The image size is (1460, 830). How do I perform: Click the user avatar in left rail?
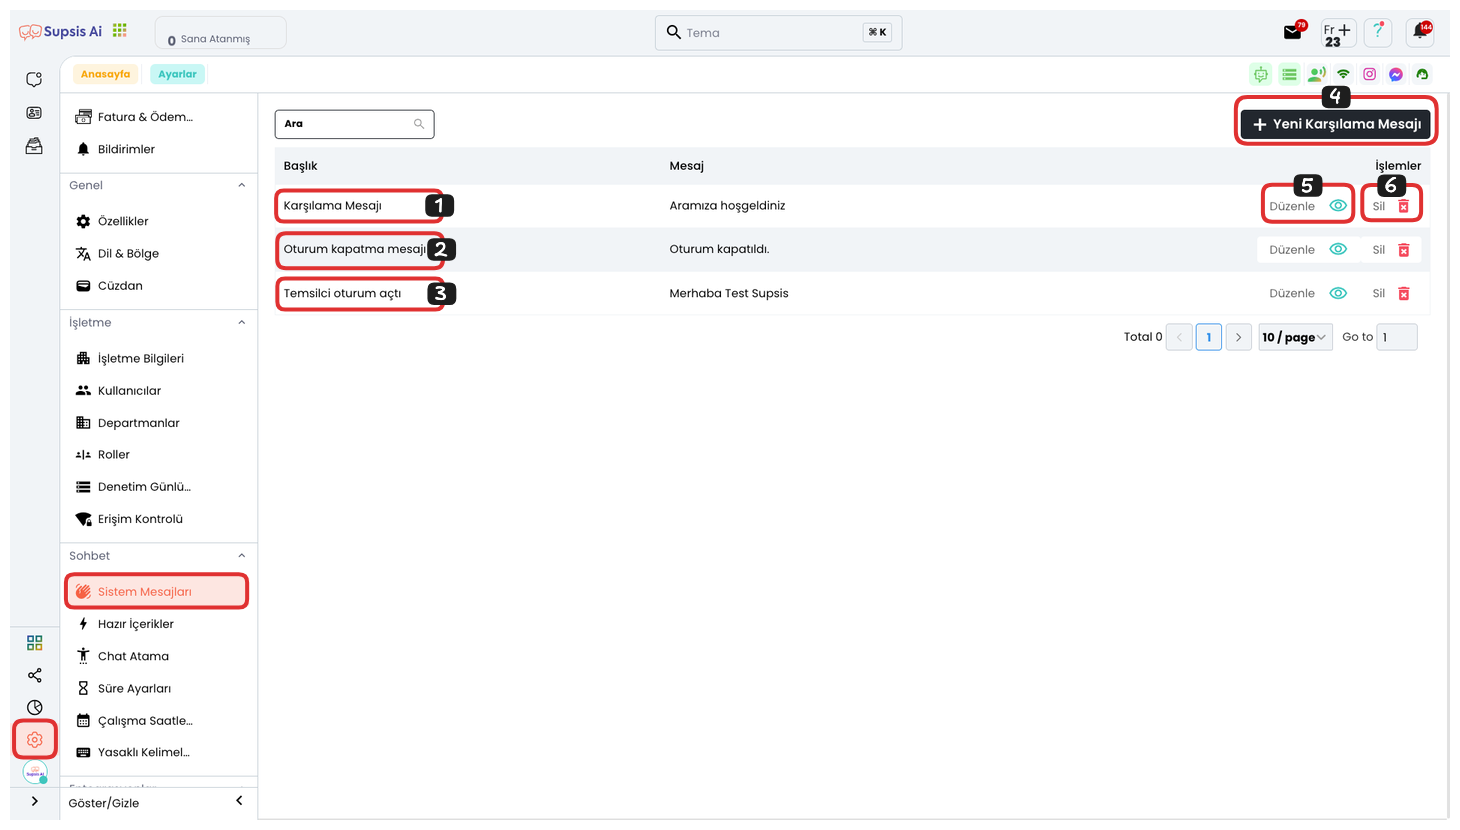(x=35, y=773)
